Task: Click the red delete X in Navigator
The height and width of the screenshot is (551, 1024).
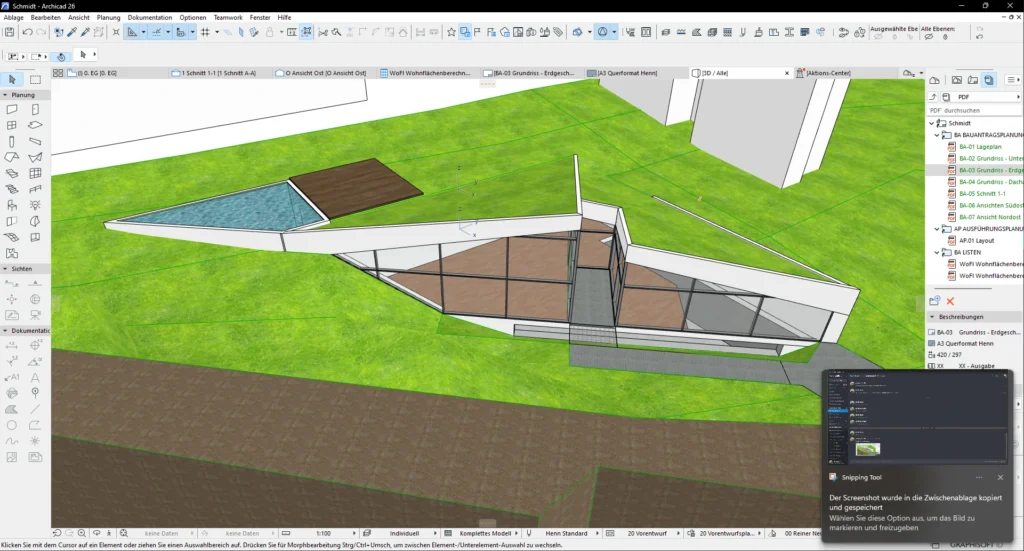Action: [950, 301]
